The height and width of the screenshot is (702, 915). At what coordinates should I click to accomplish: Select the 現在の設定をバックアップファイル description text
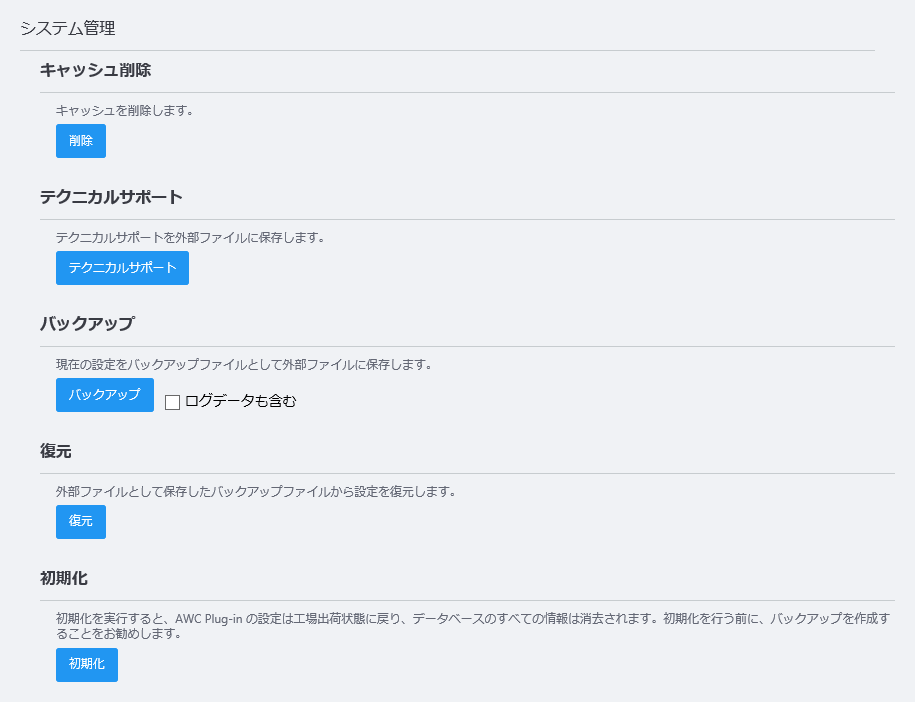click(244, 365)
